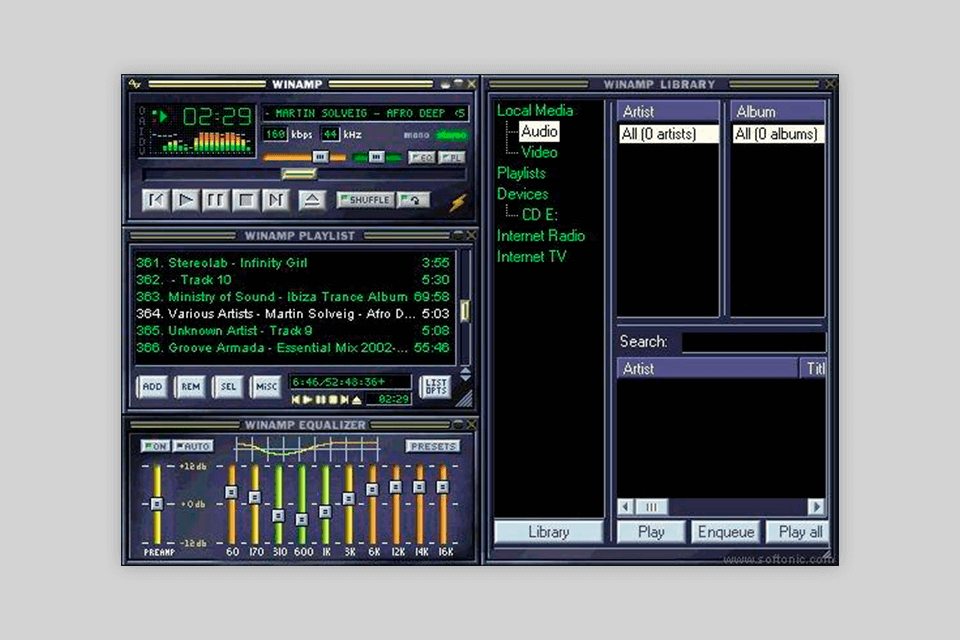Toggle the Shuffle button
960x640 pixels.
[x=365, y=200]
